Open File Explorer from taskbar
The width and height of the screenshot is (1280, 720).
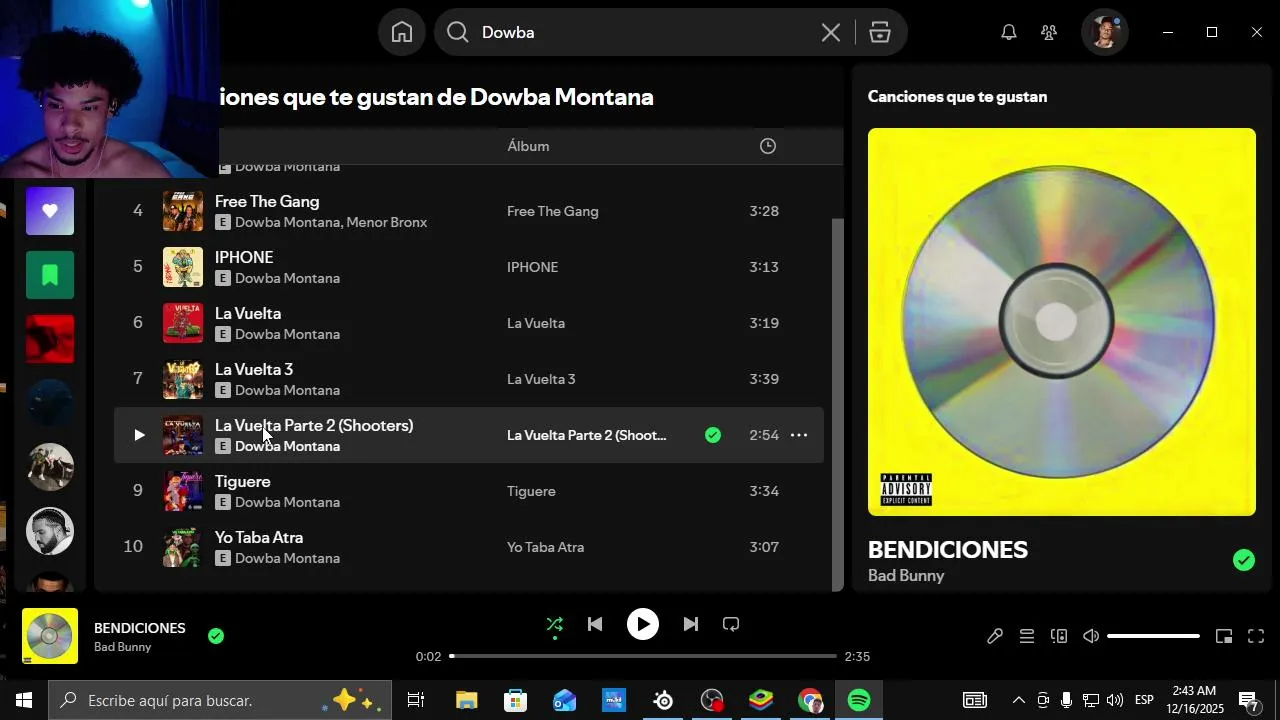(x=467, y=700)
